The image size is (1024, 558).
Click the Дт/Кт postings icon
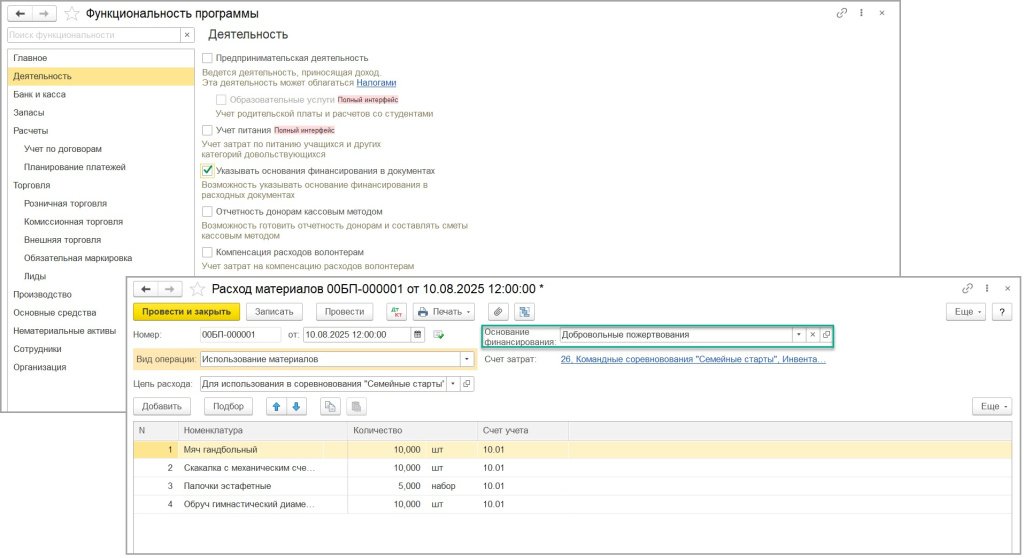(x=395, y=311)
